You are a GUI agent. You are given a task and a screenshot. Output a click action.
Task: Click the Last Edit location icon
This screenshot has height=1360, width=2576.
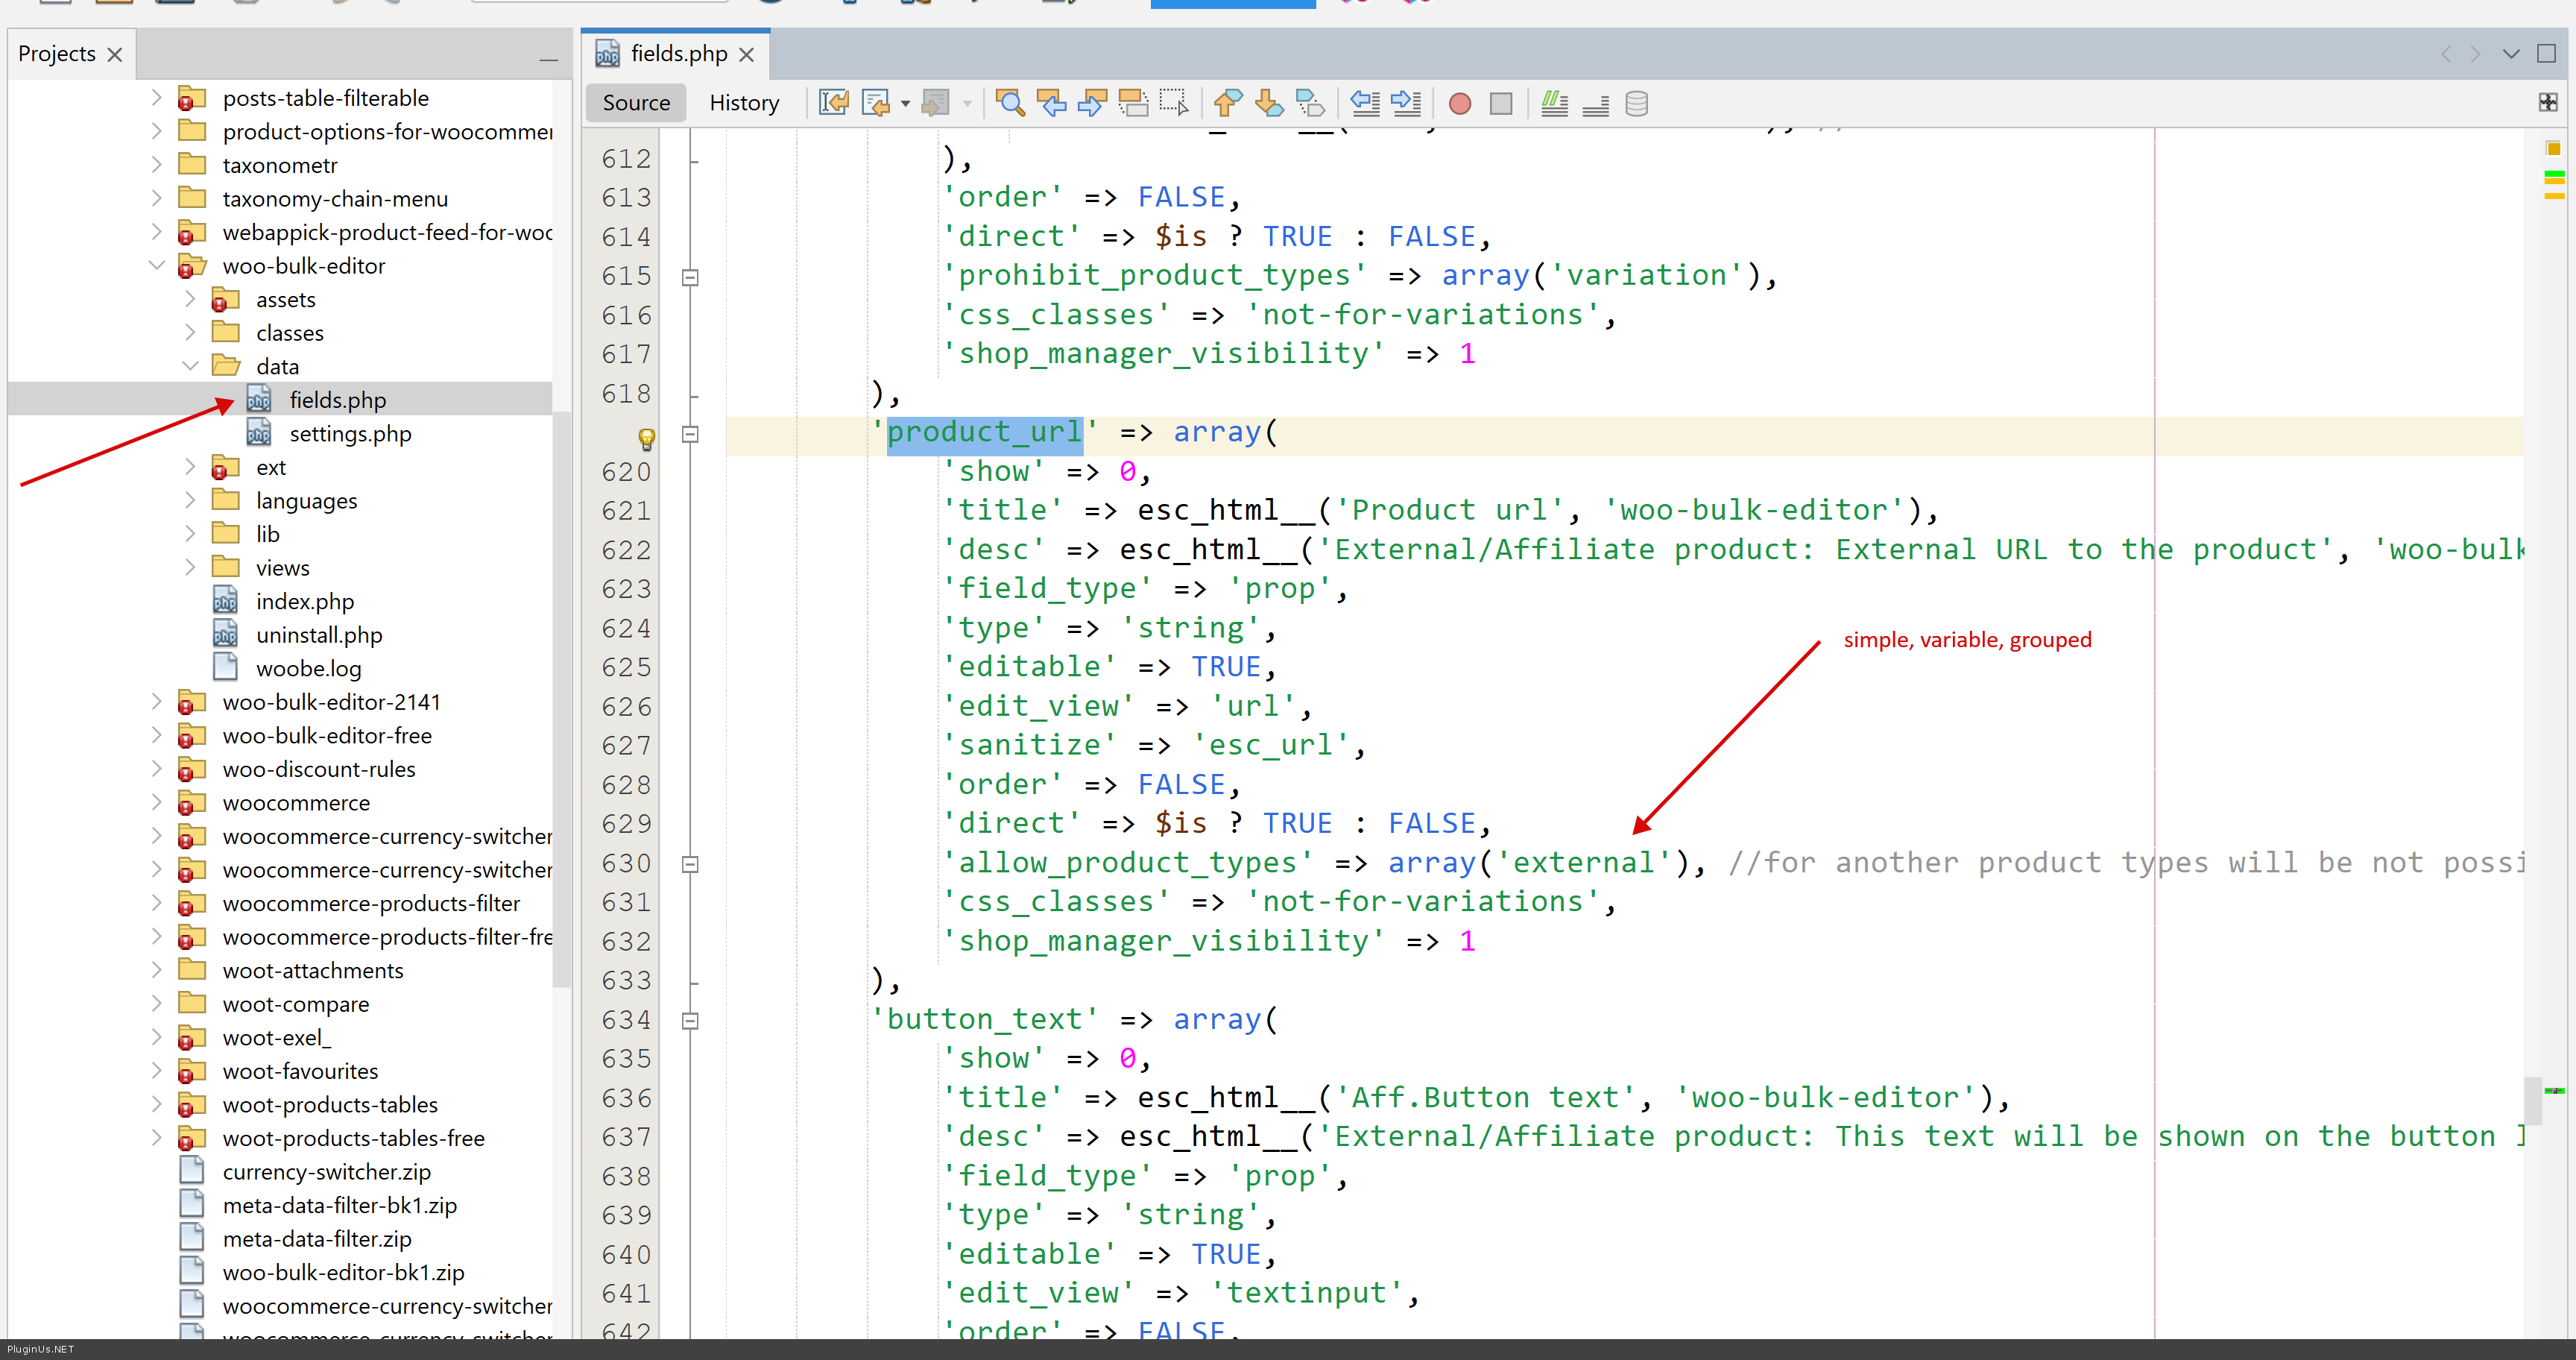pos(833,103)
